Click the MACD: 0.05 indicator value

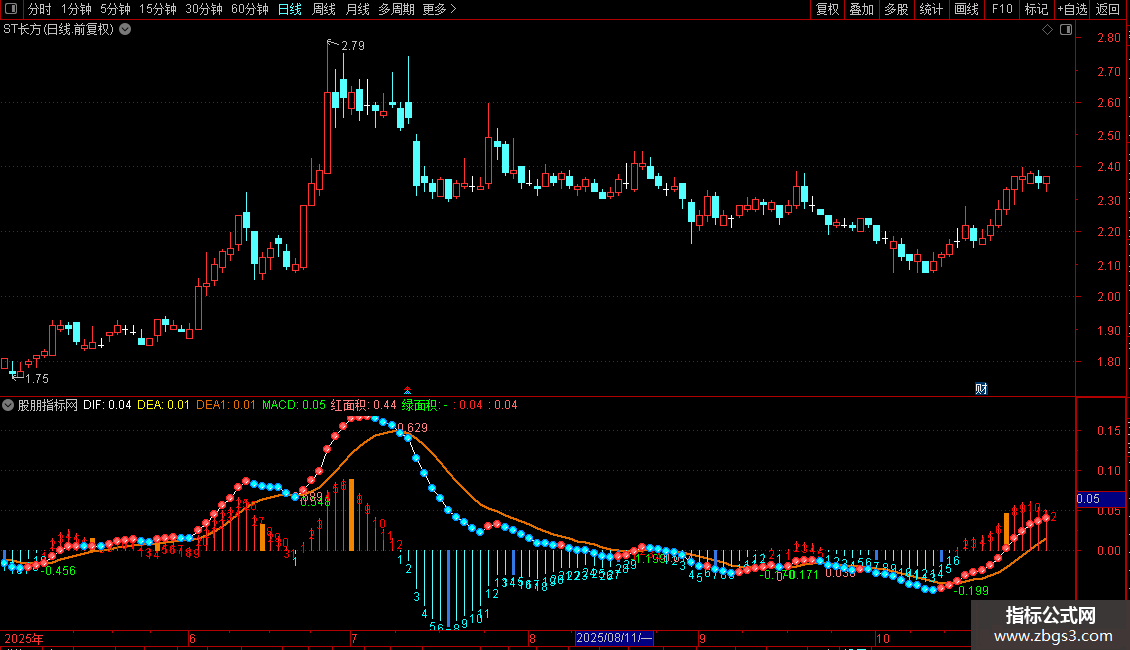click(x=293, y=405)
